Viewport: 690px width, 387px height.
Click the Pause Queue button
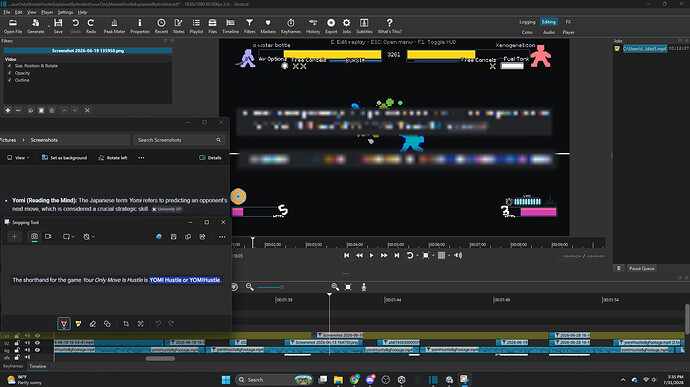point(642,269)
